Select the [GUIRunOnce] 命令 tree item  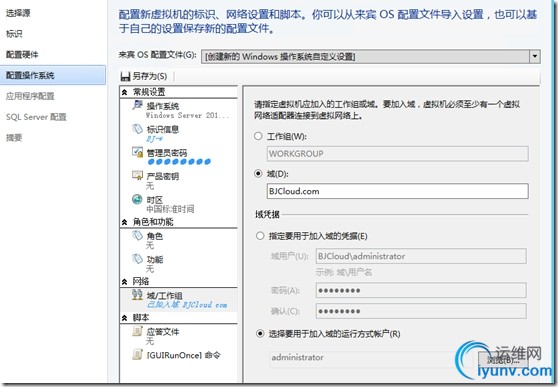tap(179, 355)
